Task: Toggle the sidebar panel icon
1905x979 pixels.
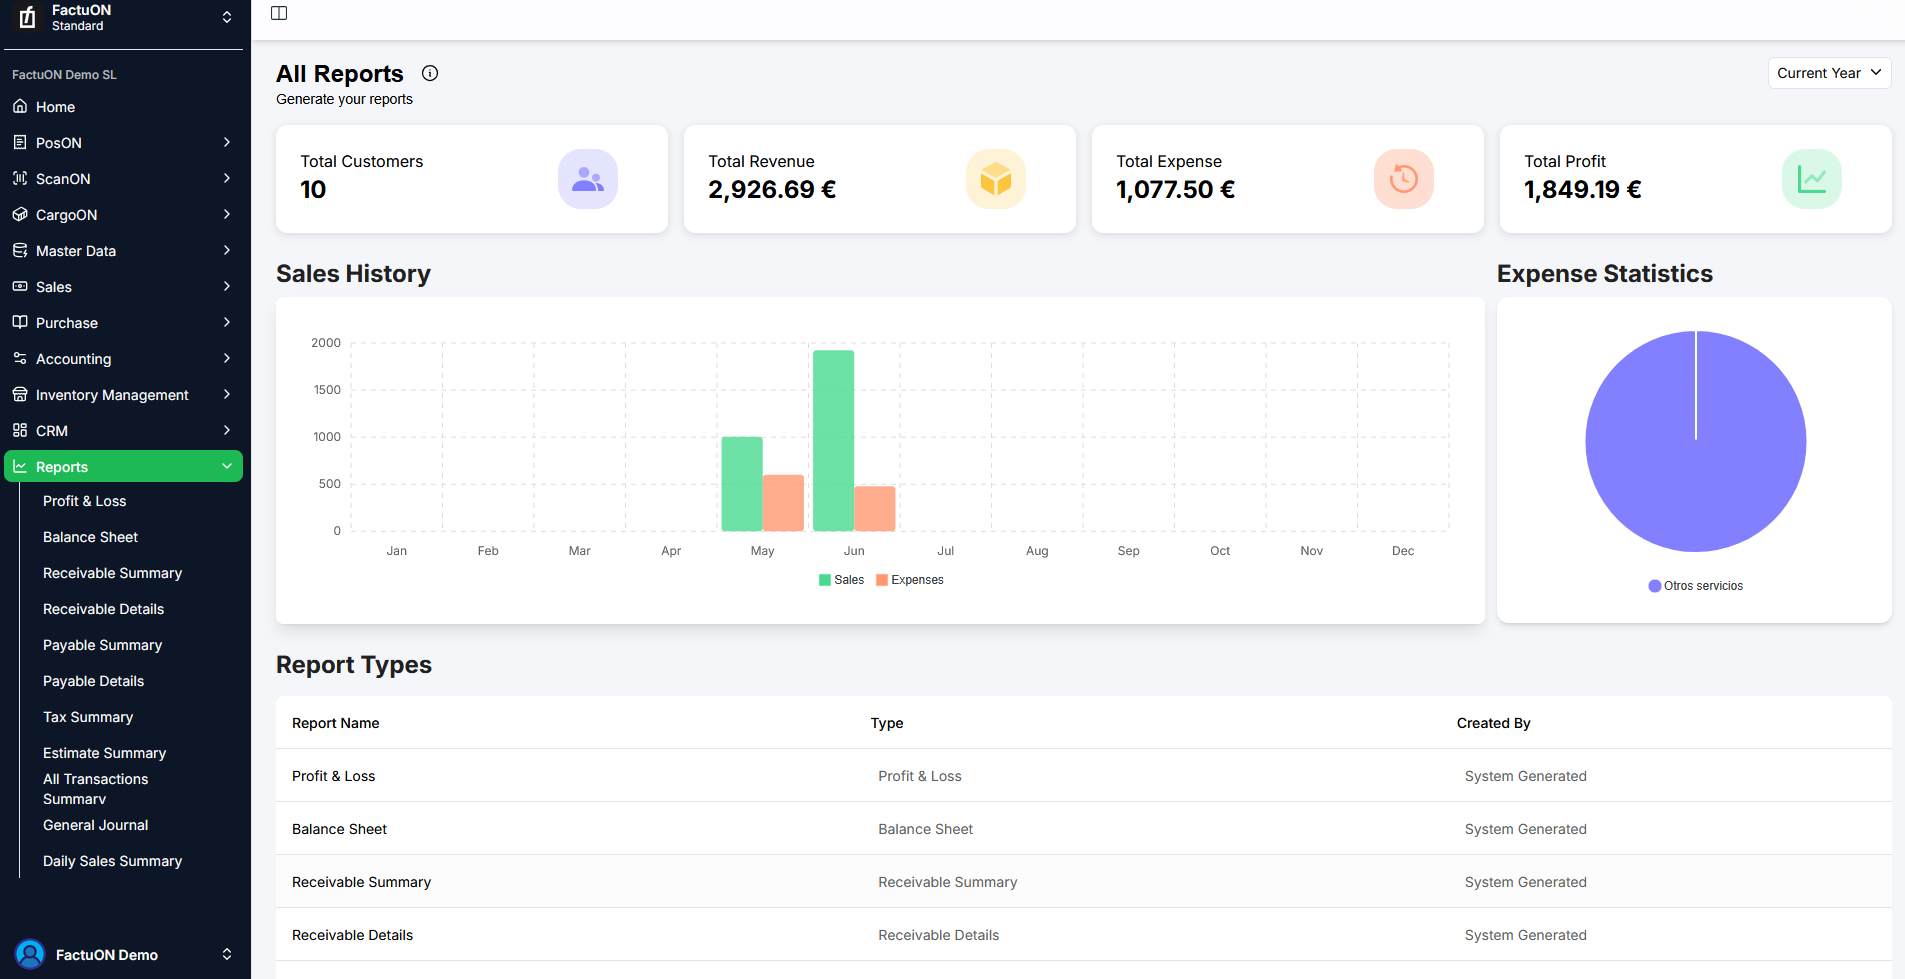Action: [279, 13]
